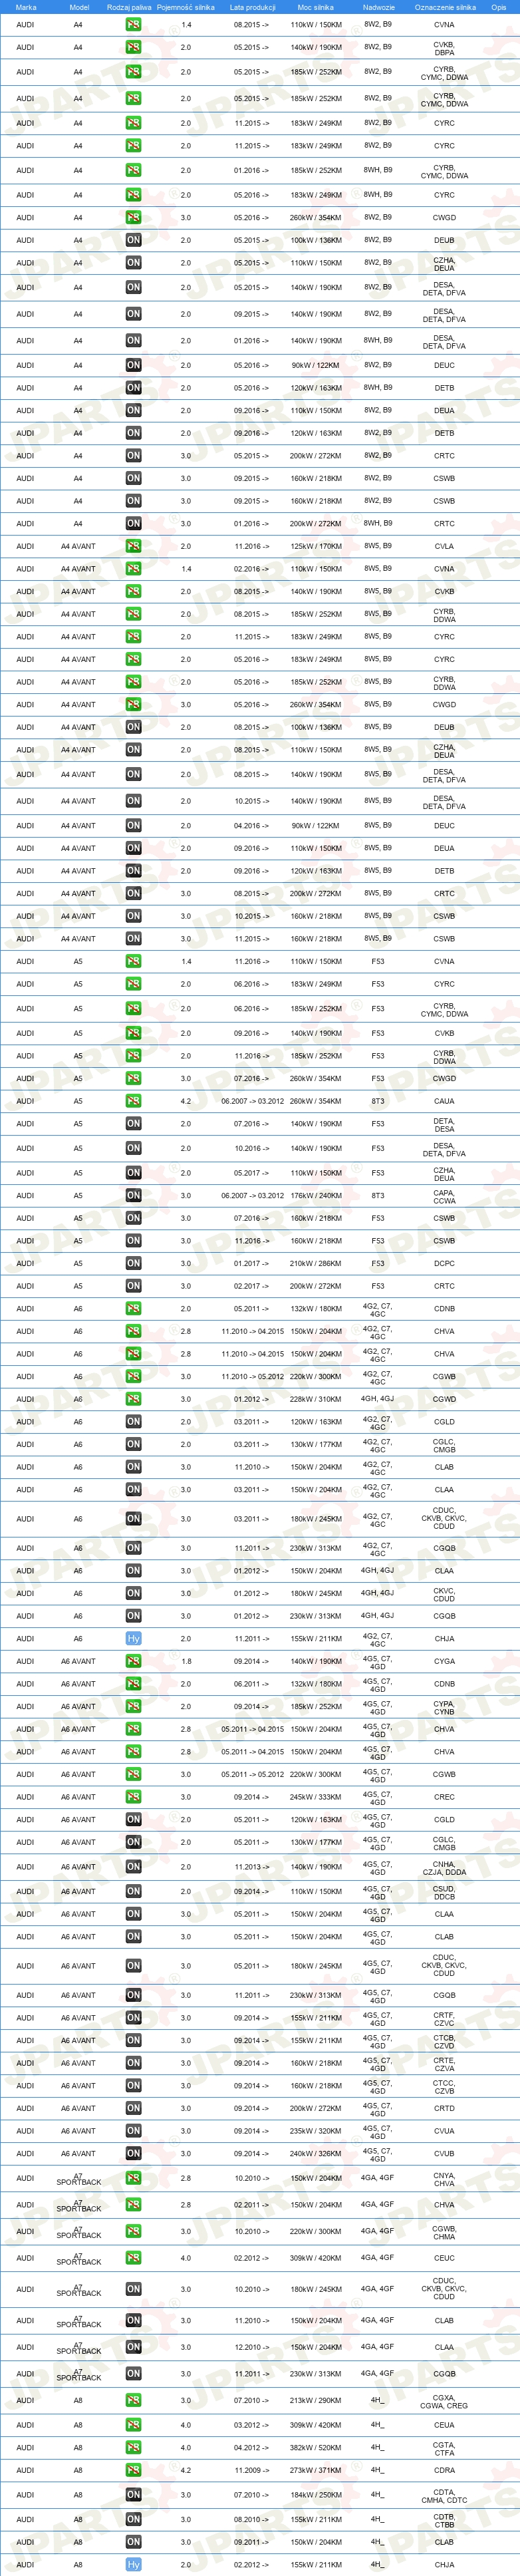
Task: Select the 210kW / 286KM power cell
Action: (x=316, y=1263)
